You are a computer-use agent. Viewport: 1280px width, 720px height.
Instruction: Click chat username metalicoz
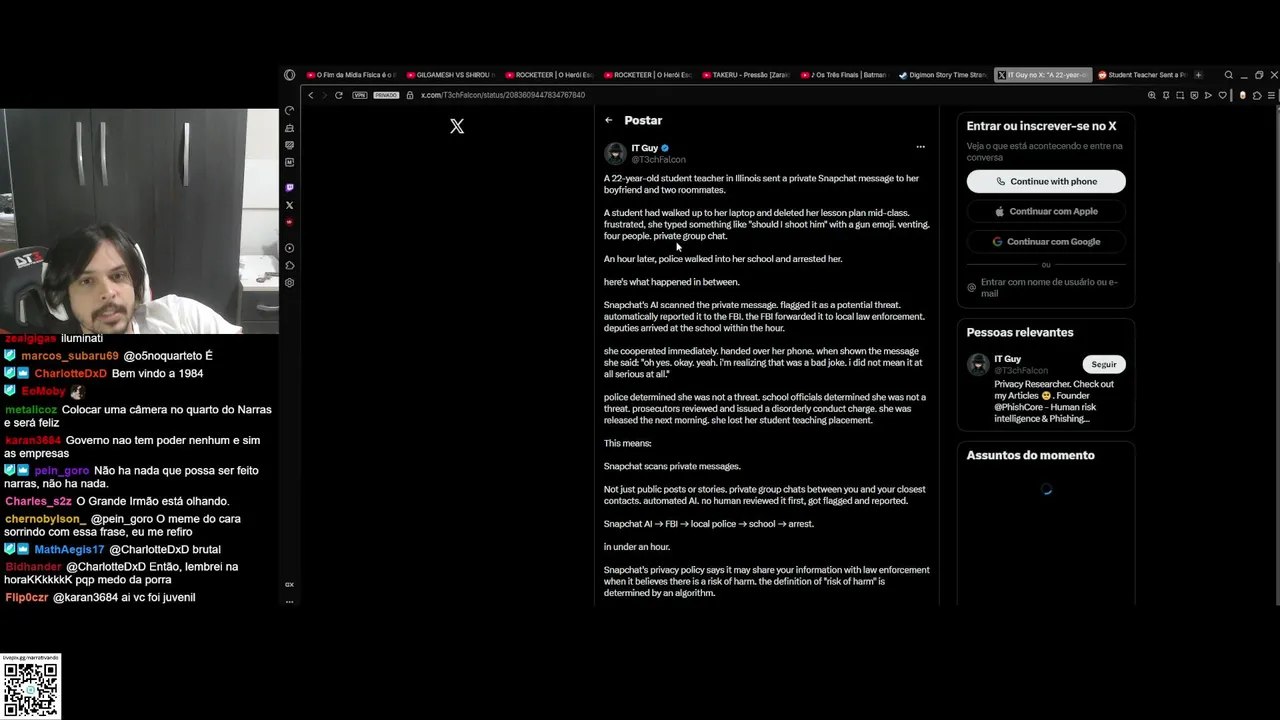[31, 410]
